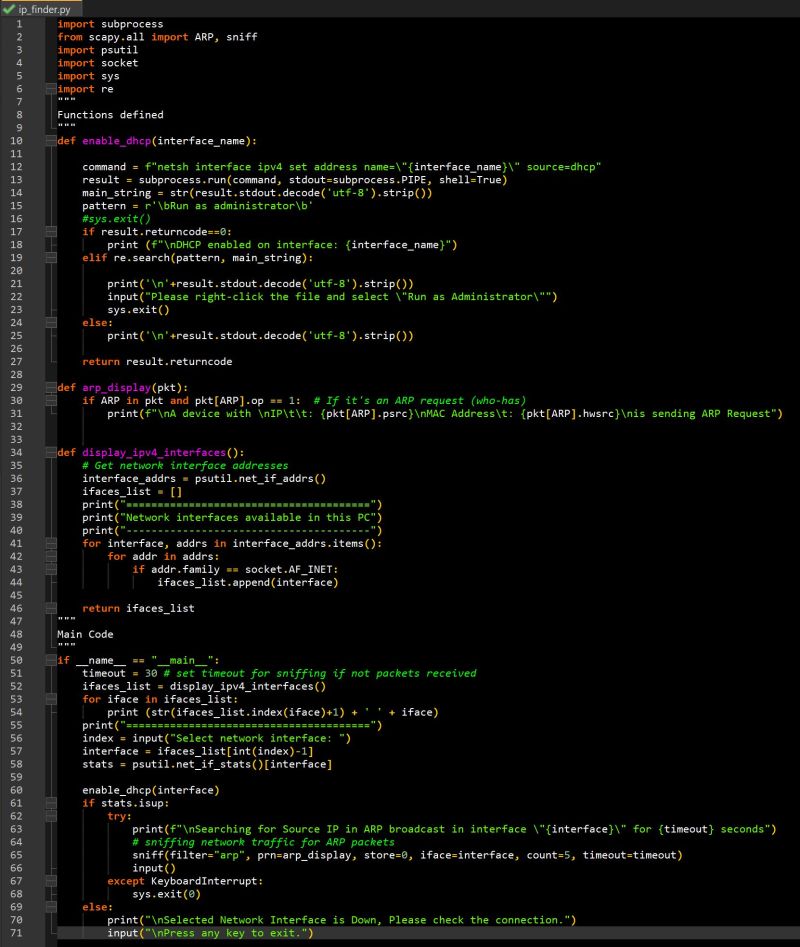Click 'Select network interface:' prompt string
Screen dimensions: 800x947
point(254,738)
